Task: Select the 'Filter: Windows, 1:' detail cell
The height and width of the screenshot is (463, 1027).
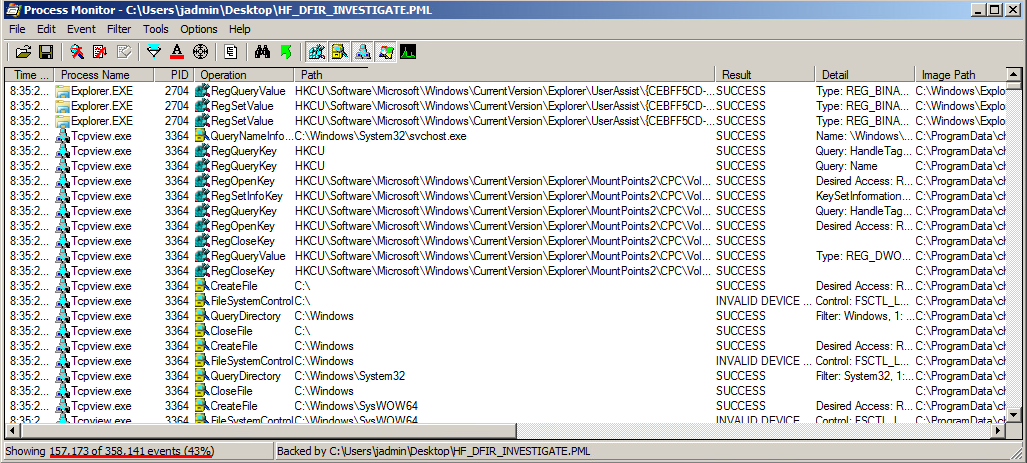Action: pos(863,316)
